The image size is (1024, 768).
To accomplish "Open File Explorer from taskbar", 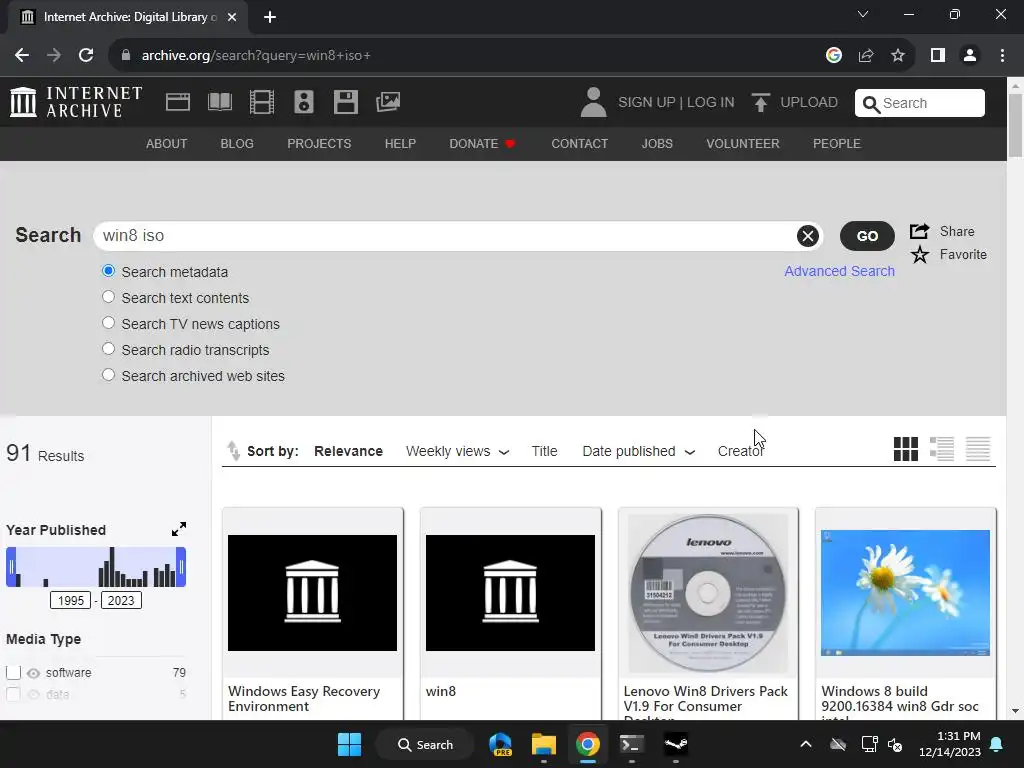I will click(543, 744).
